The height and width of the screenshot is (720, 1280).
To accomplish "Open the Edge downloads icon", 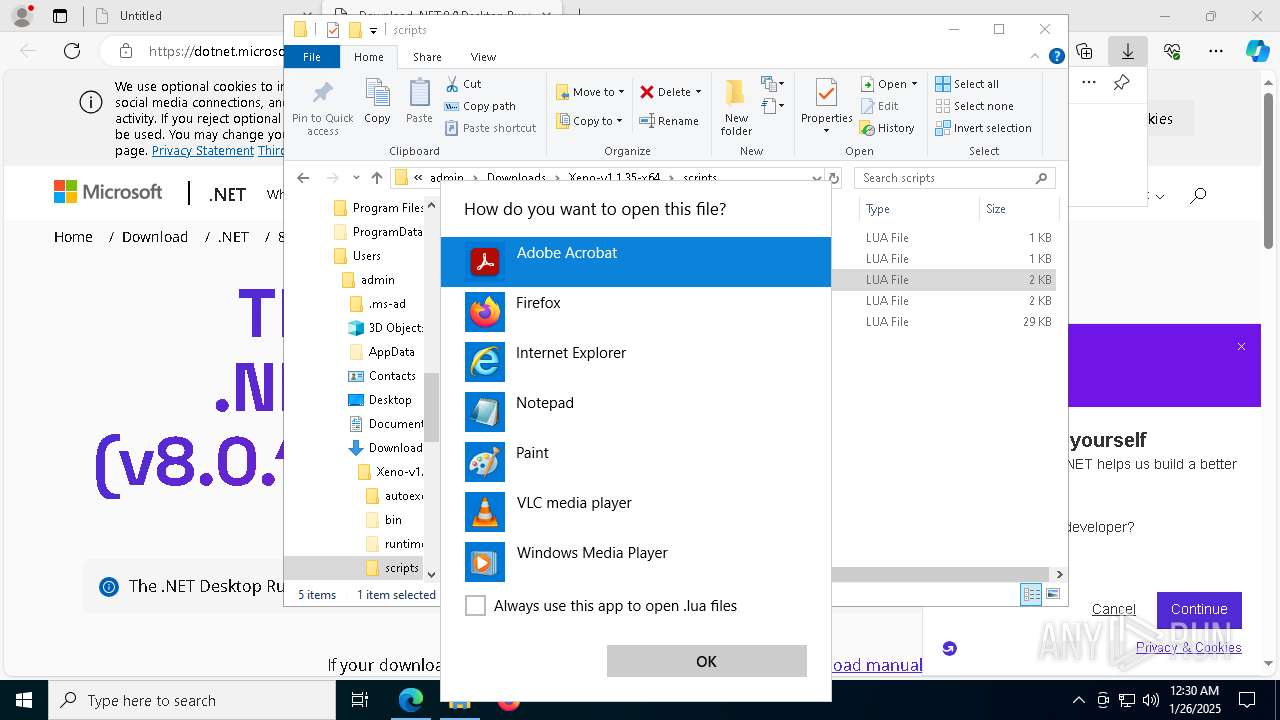I will point(1127,51).
